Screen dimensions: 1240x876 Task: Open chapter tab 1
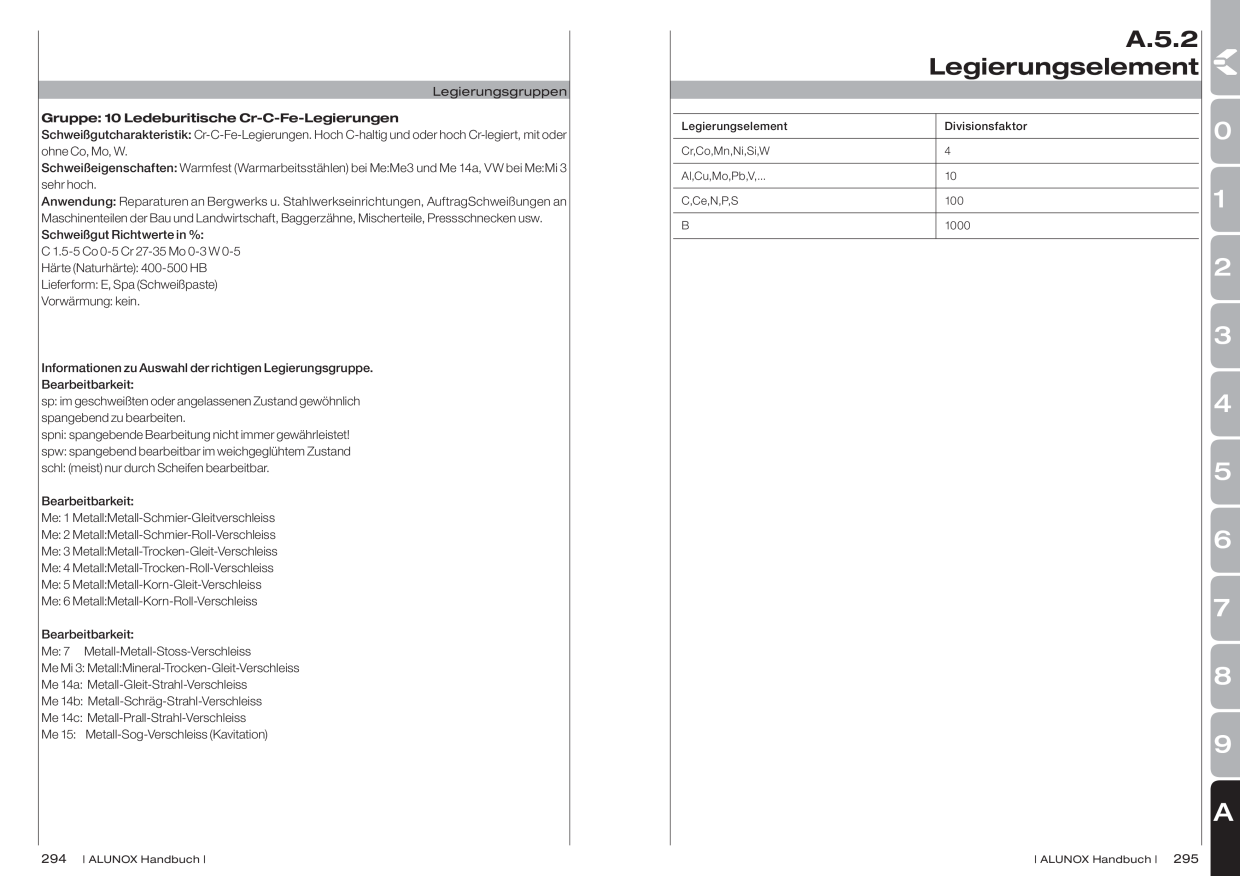[1224, 201]
